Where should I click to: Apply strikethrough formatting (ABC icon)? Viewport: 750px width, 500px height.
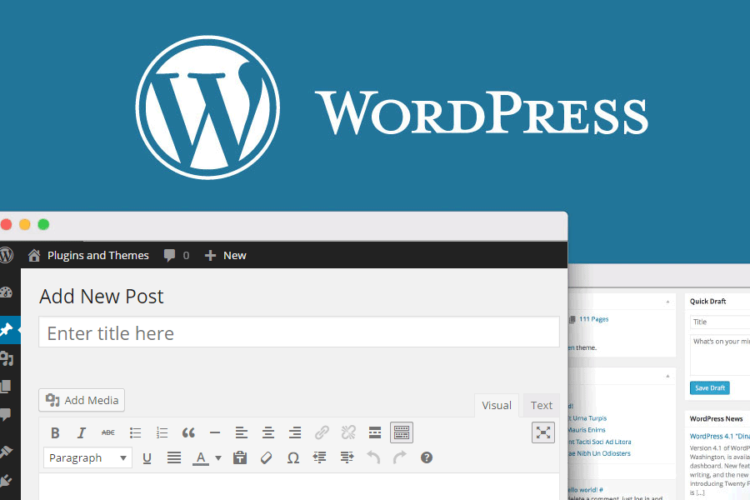coord(108,433)
